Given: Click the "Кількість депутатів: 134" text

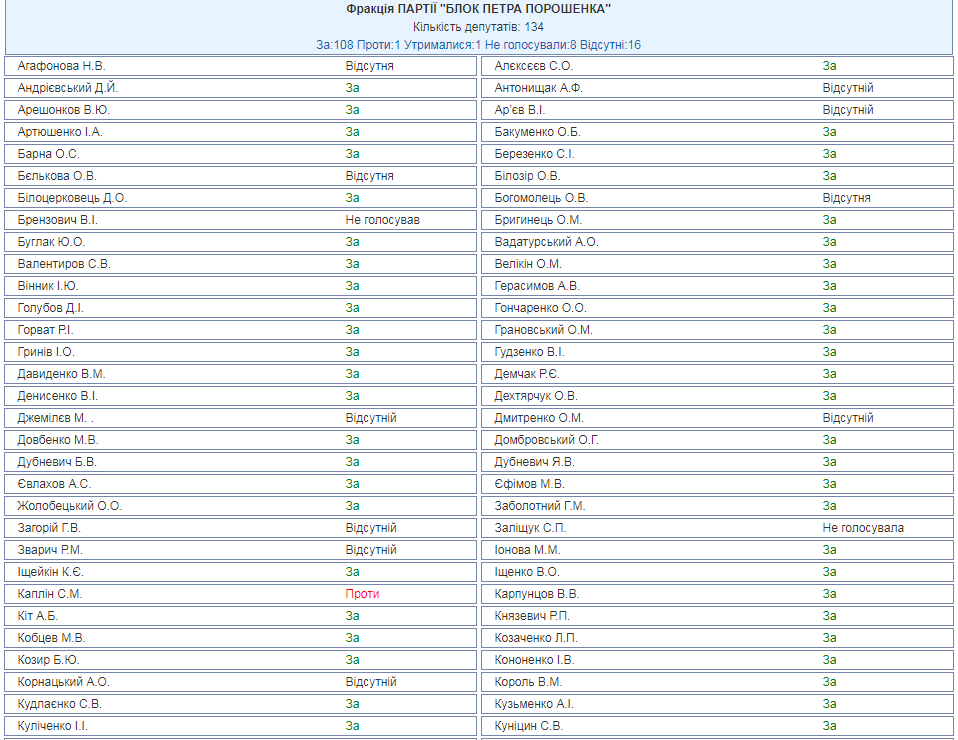Looking at the screenshot, I should point(478,27).
